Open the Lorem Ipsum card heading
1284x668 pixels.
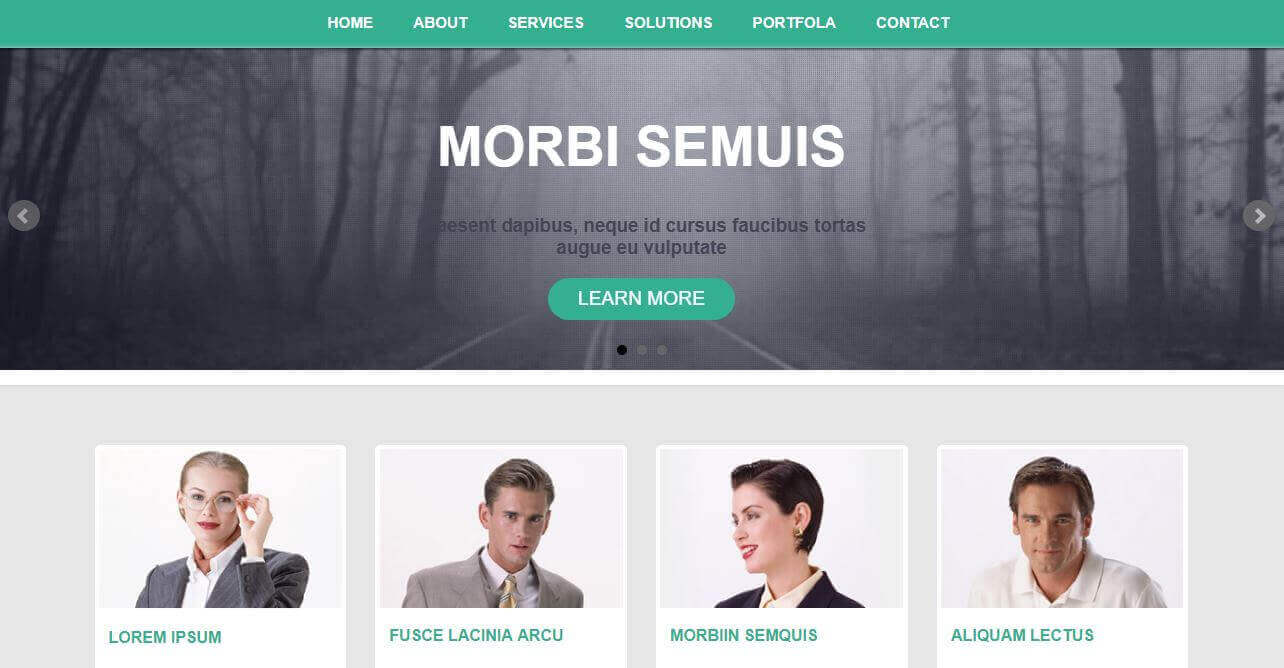[165, 637]
